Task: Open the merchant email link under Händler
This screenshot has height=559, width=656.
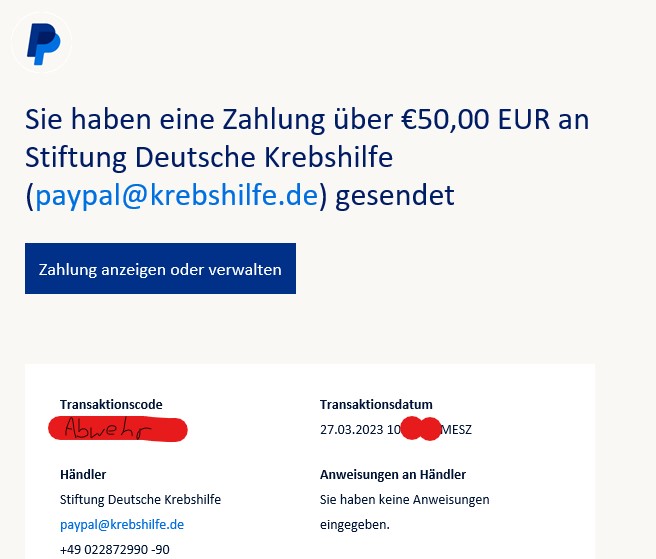Action: [x=121, y=524]
